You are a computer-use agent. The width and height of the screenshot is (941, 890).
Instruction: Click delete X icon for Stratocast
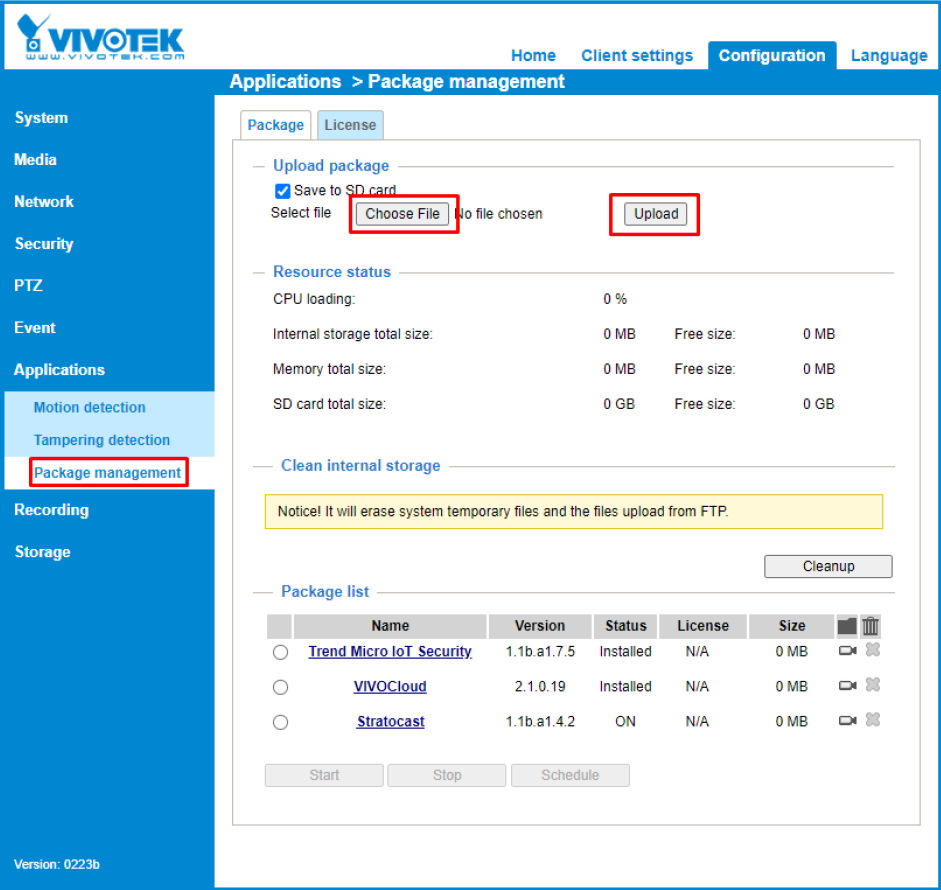872,720
